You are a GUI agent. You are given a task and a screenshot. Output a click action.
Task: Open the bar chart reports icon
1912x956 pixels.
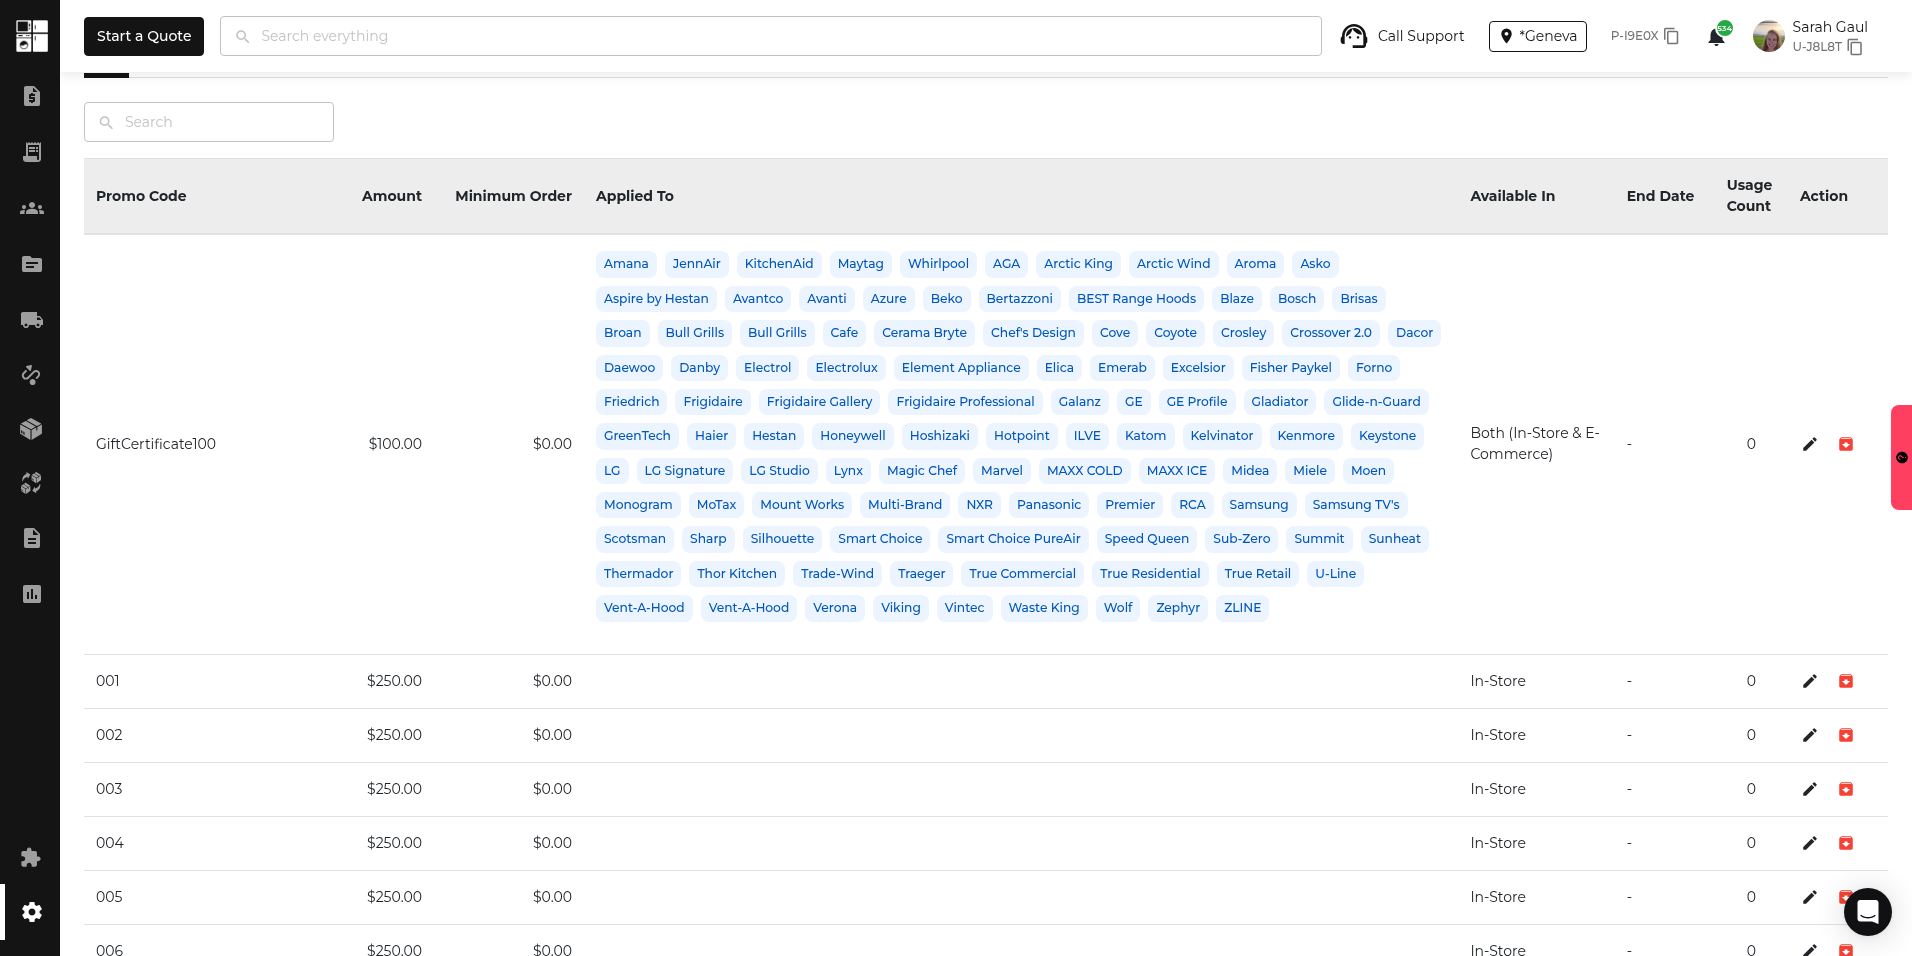[x=32, y=594]
